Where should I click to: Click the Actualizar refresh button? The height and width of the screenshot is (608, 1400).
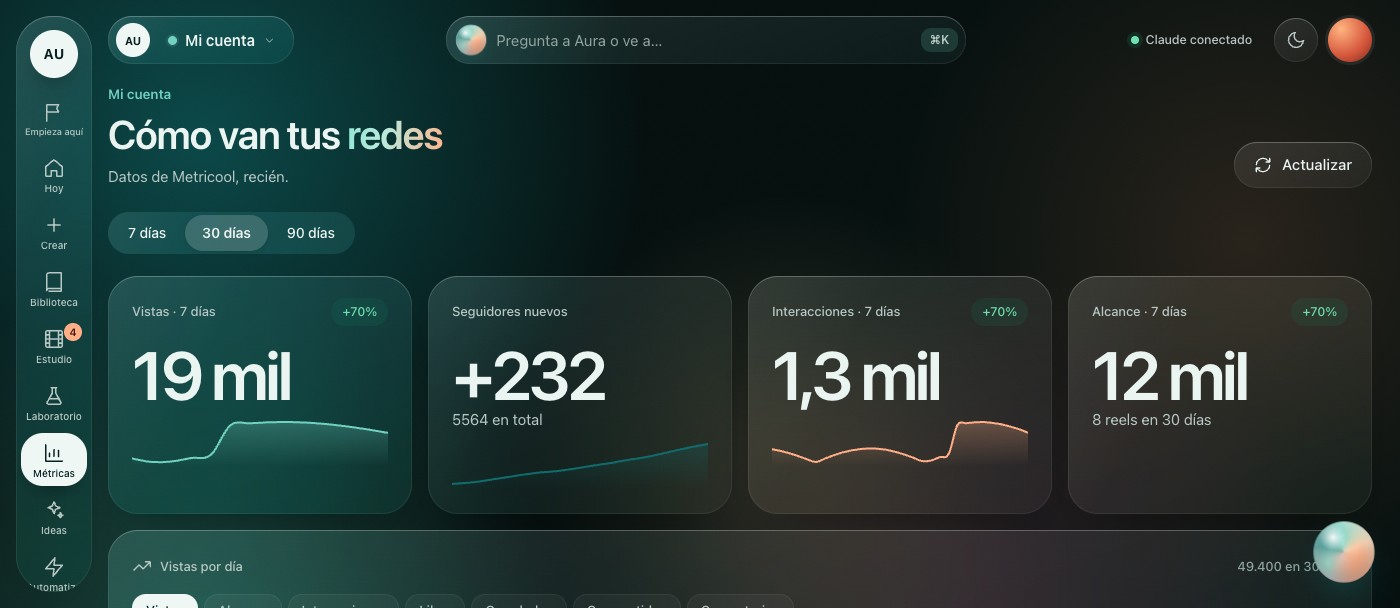click(1303, 165)
